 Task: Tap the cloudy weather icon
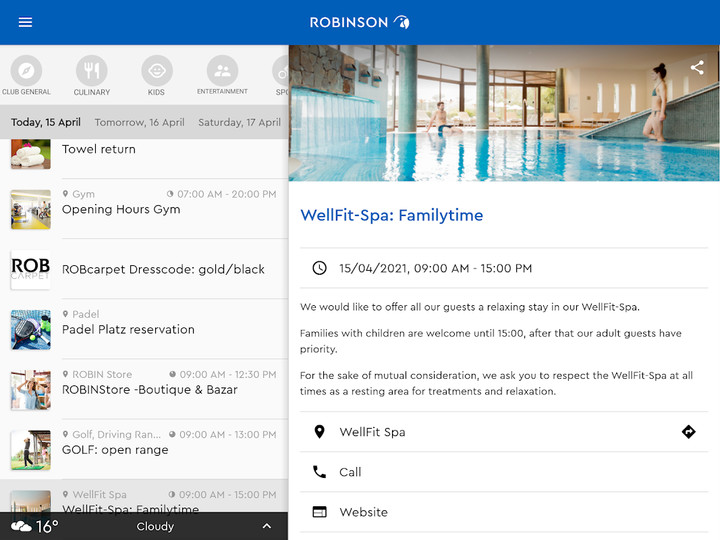[21, 526]
